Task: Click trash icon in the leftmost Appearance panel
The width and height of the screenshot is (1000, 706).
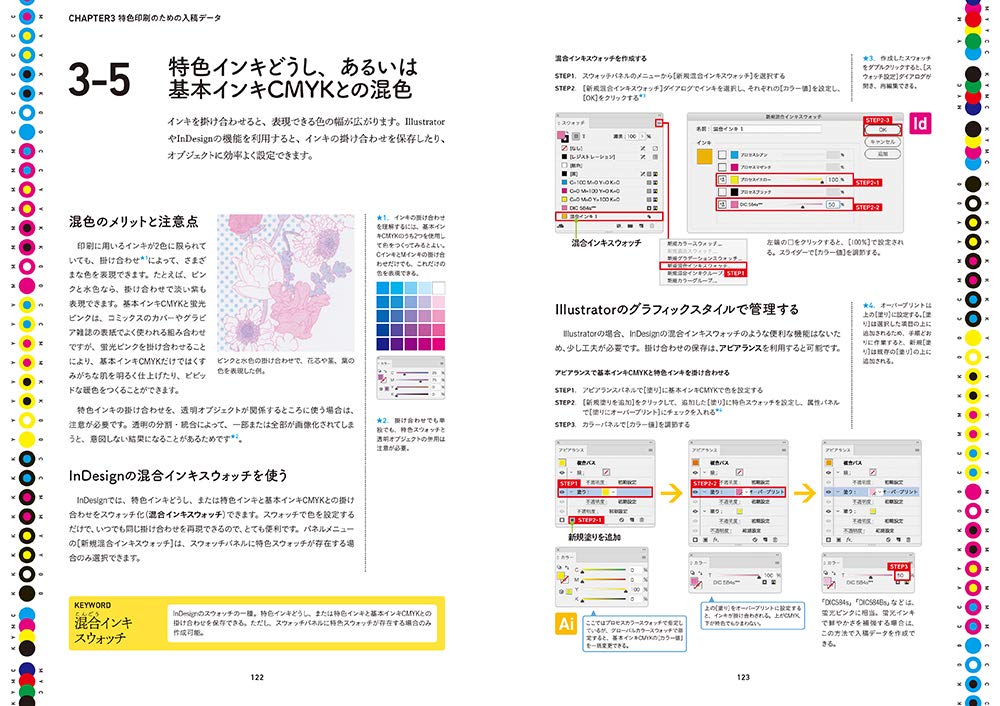Action: (642, 520)
